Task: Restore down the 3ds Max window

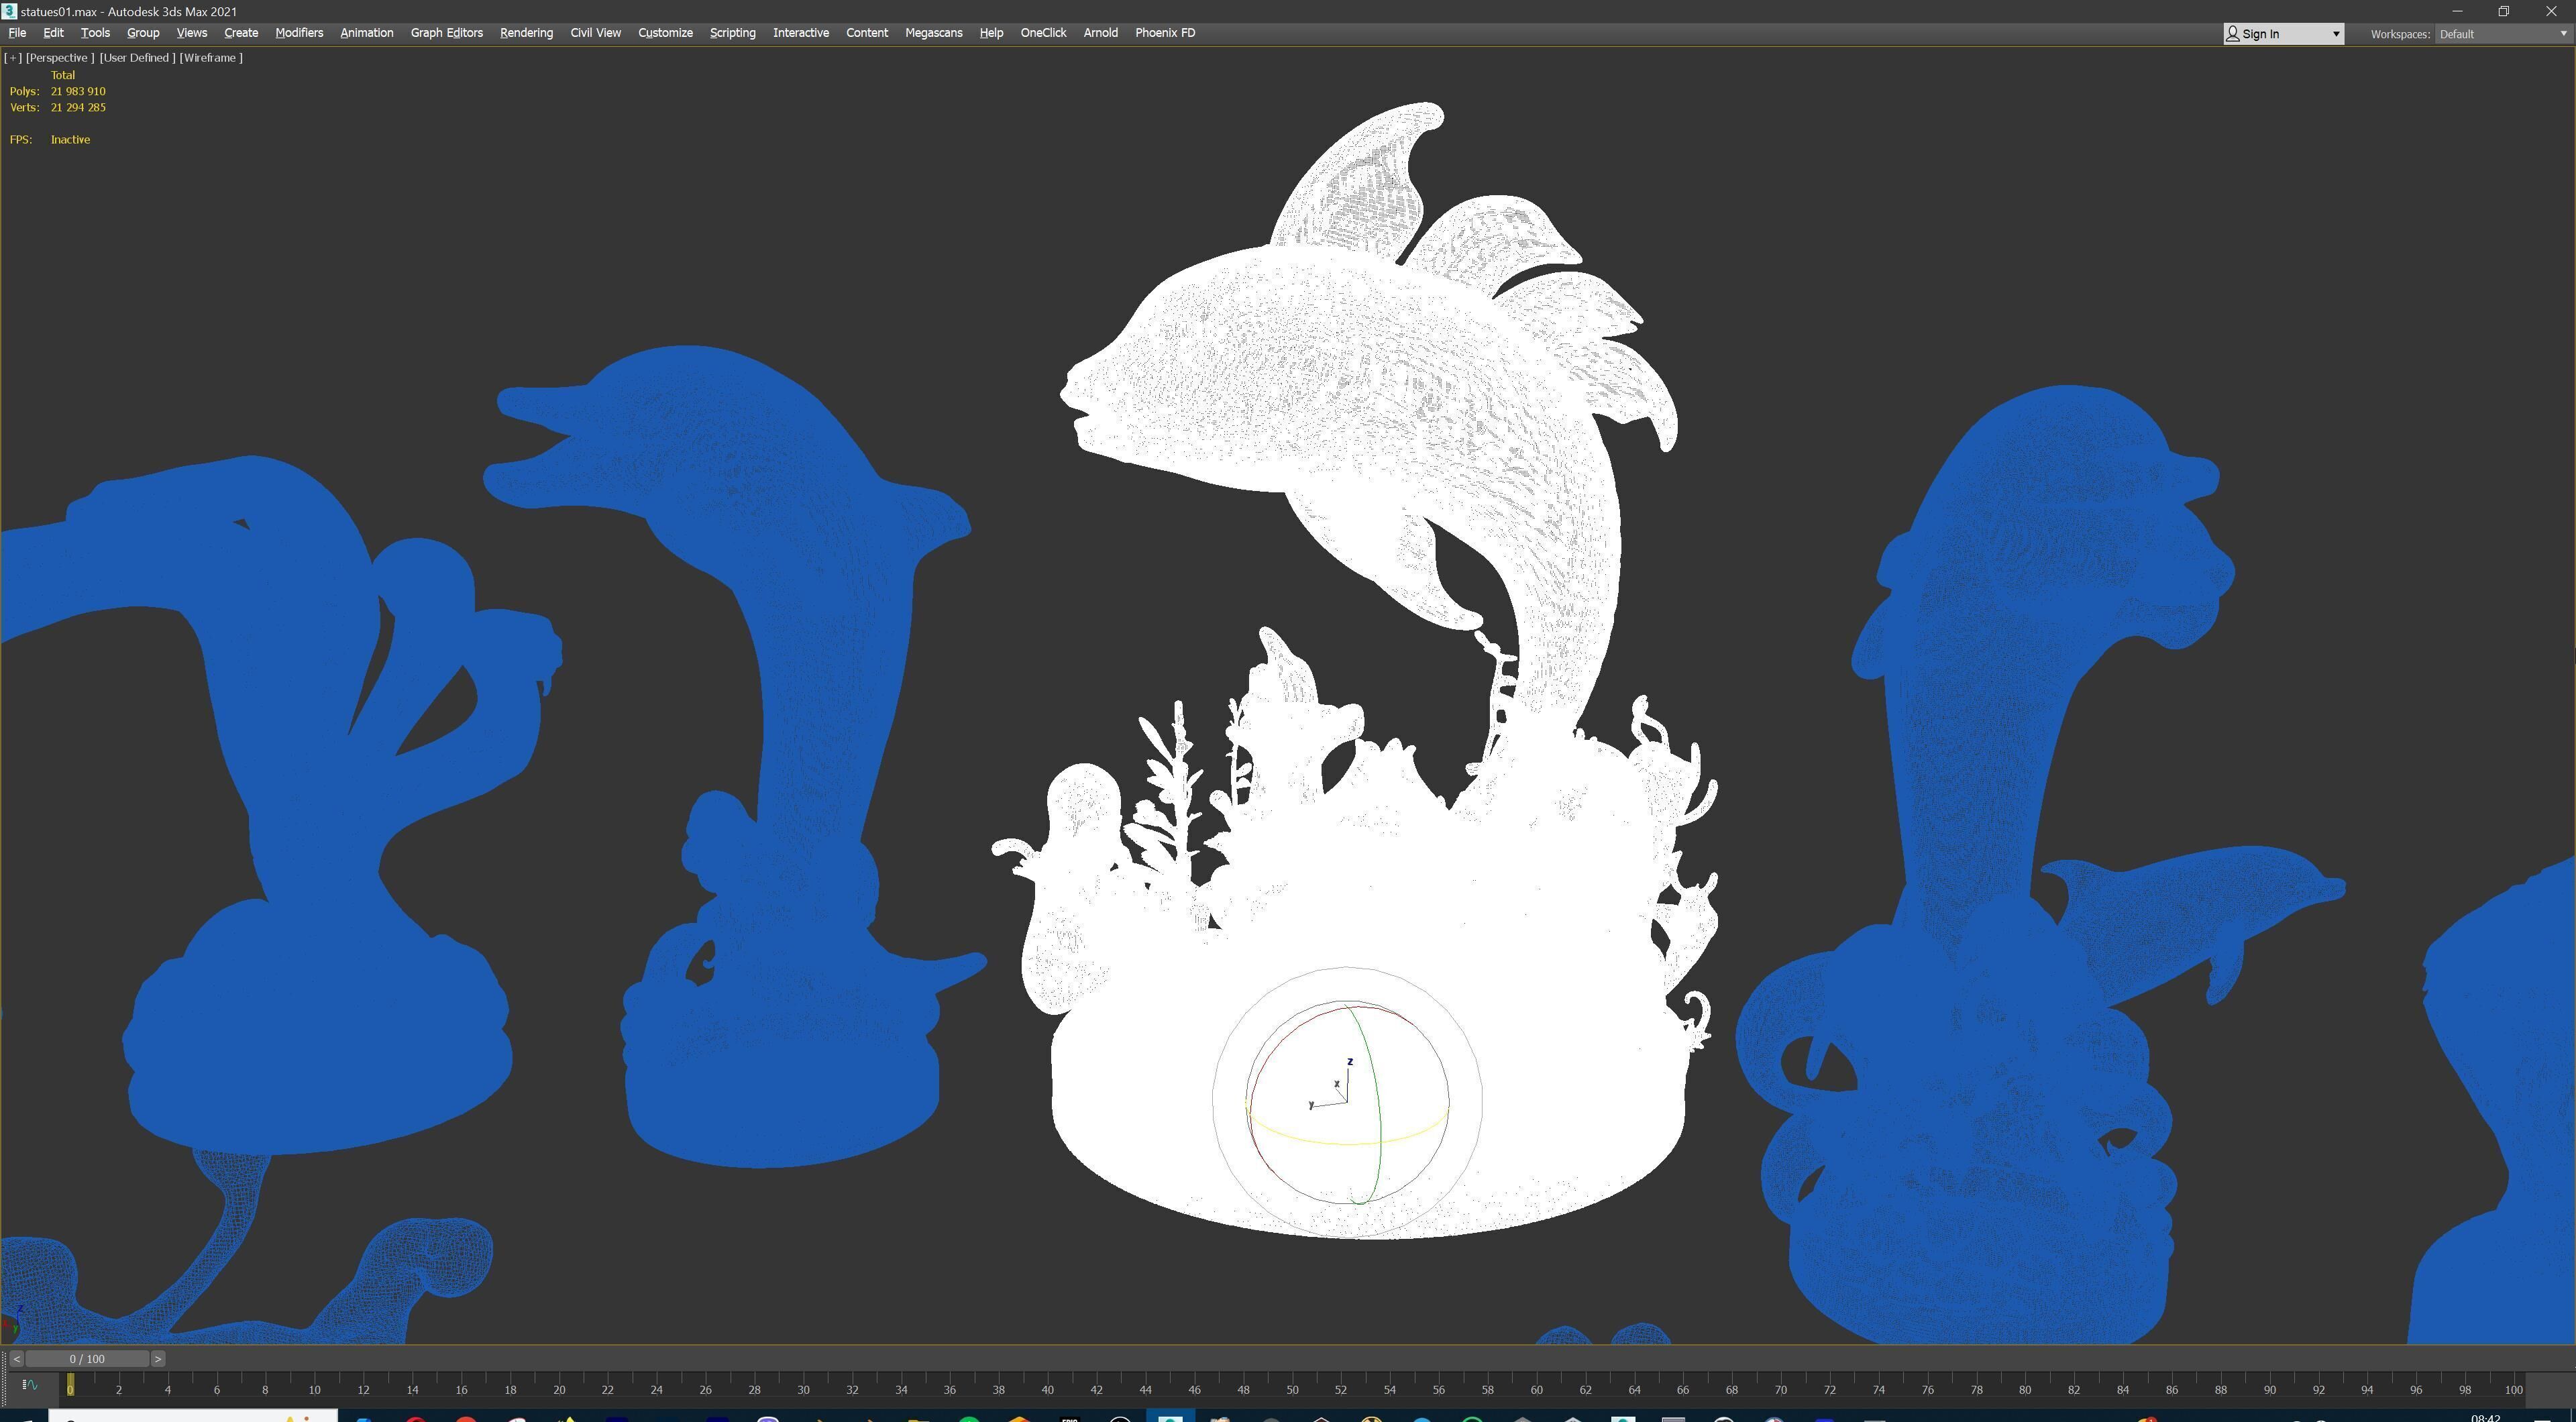Action: point(2503,11)
